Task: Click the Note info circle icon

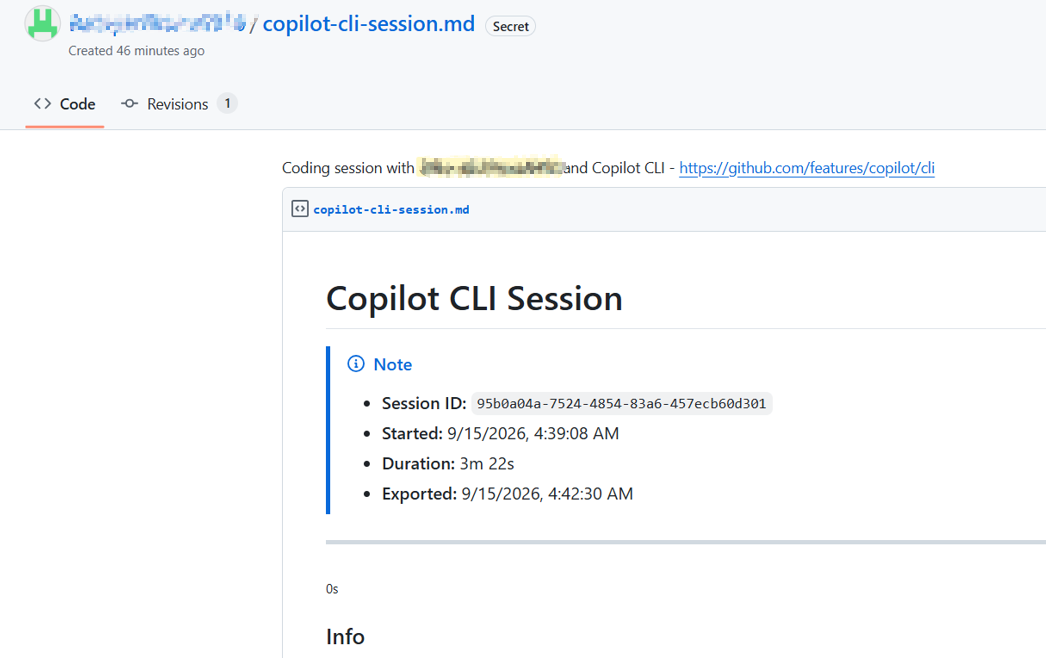Action: point(356,364)
